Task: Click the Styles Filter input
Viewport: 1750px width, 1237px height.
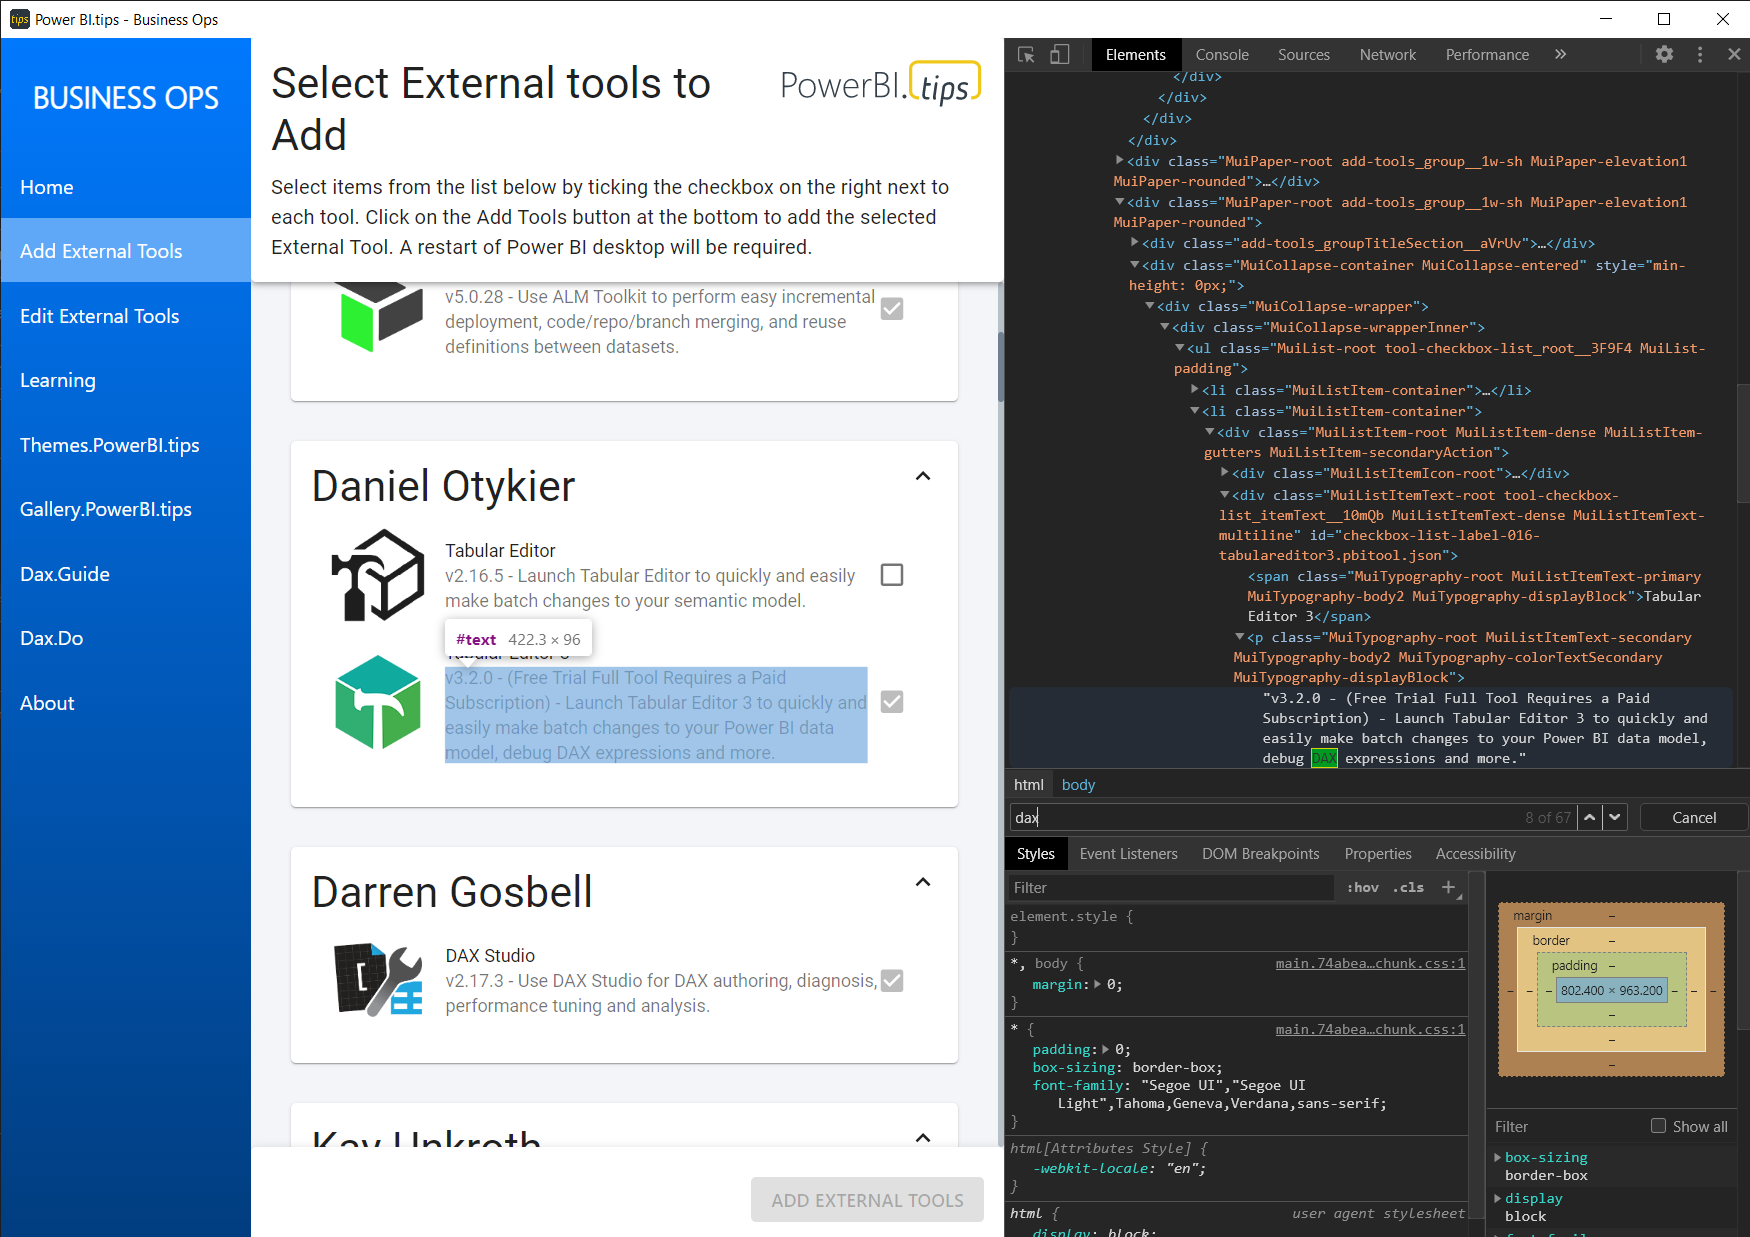Action: point(1172,887)
